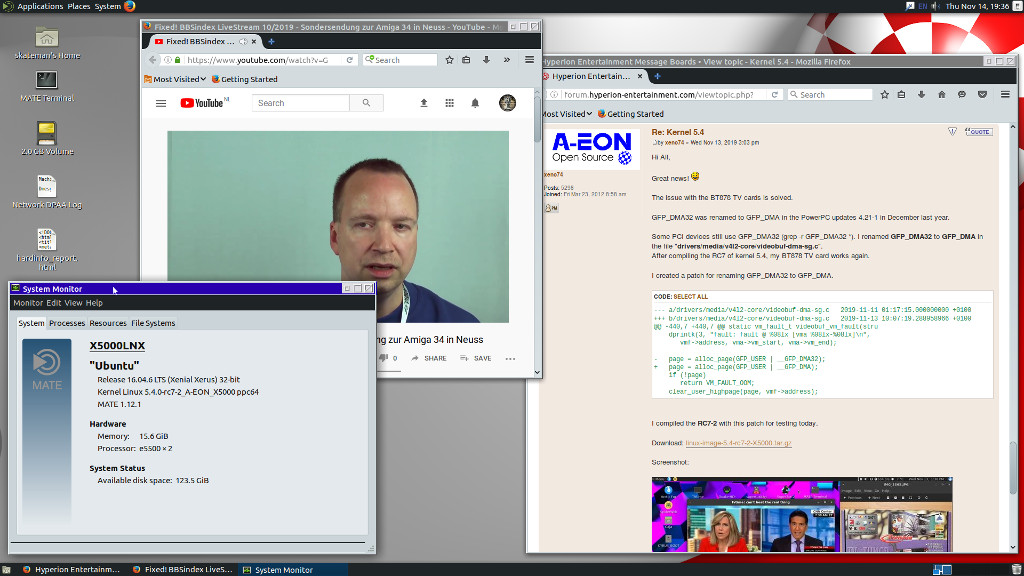Open new tab in Hyperion Firefox window
Image resolution: width=1024 pixels, height=576 pixels.
tap(657, 76)
